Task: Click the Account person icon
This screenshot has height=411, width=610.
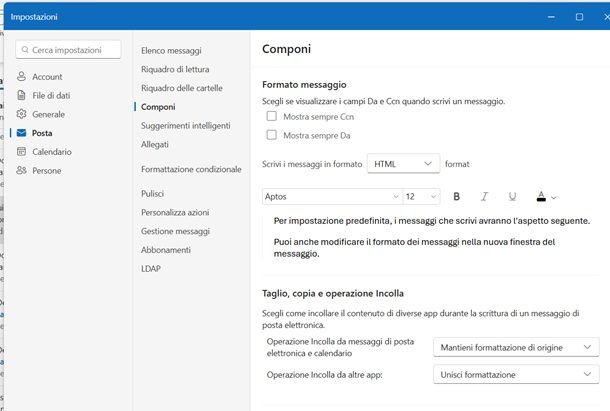Action: [x=21, y=76]
